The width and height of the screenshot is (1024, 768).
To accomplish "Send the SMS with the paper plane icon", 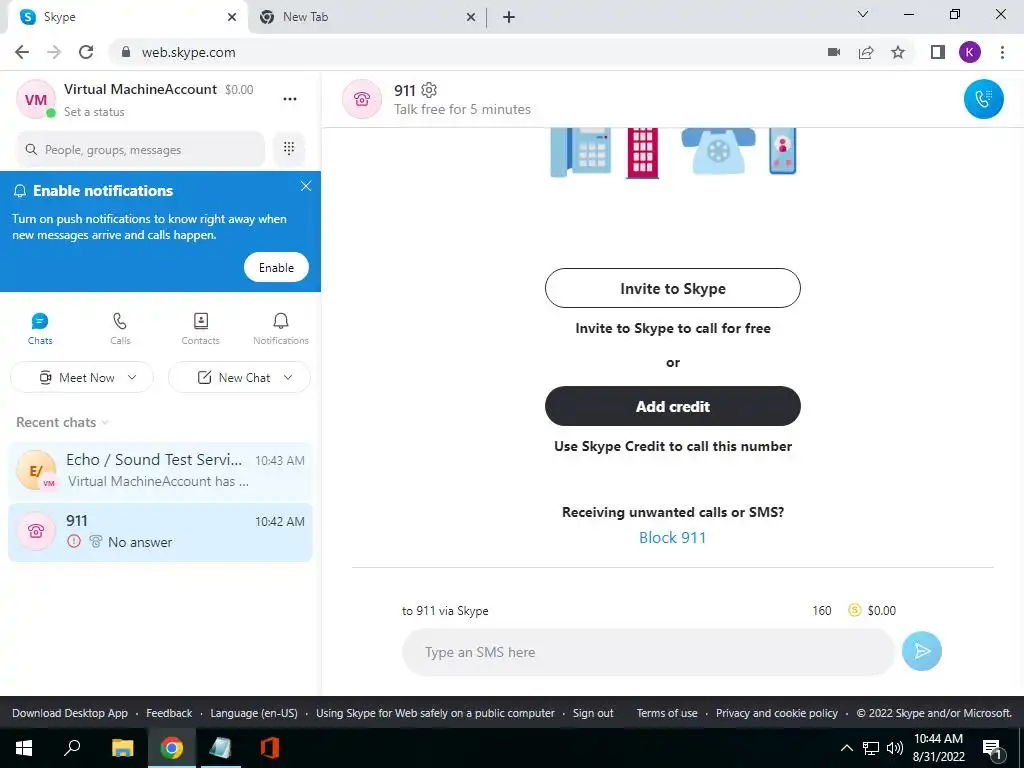I will coord(921,651).
